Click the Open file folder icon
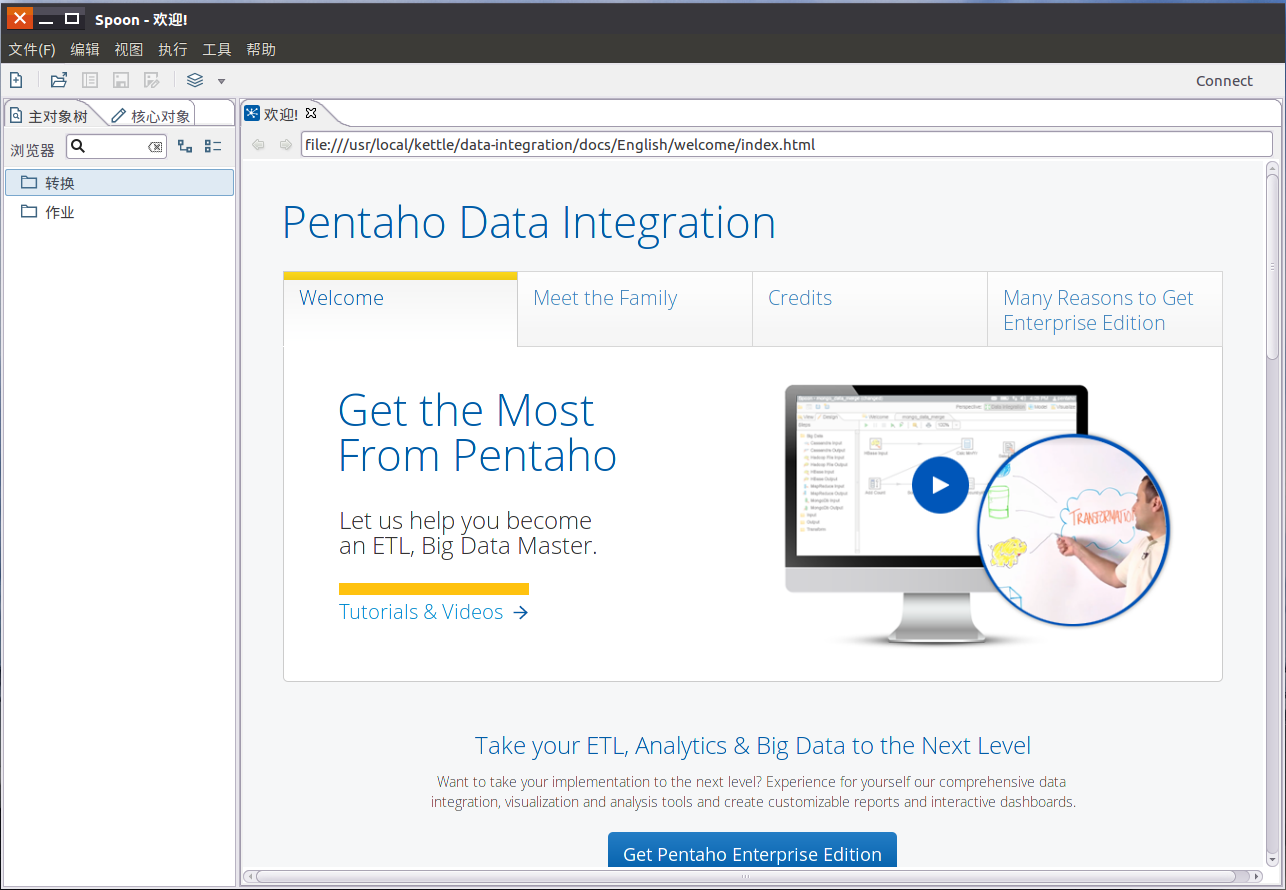Image resolution: width=1286 pixels, height=890 pixels. (x=59, y=80)
